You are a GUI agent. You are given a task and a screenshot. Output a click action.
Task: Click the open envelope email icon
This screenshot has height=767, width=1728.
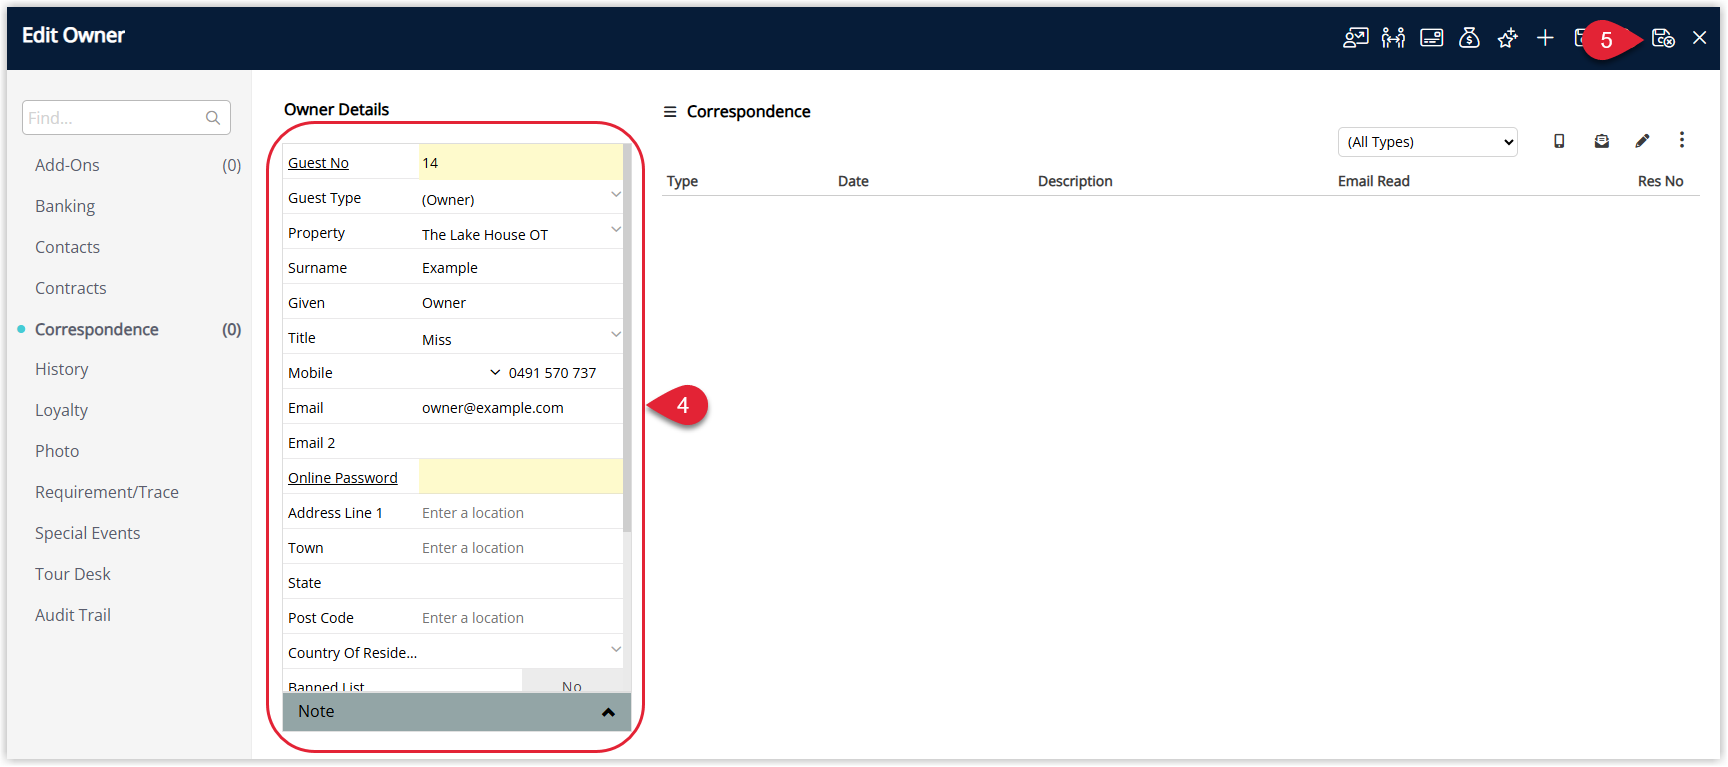[1601, 141]
